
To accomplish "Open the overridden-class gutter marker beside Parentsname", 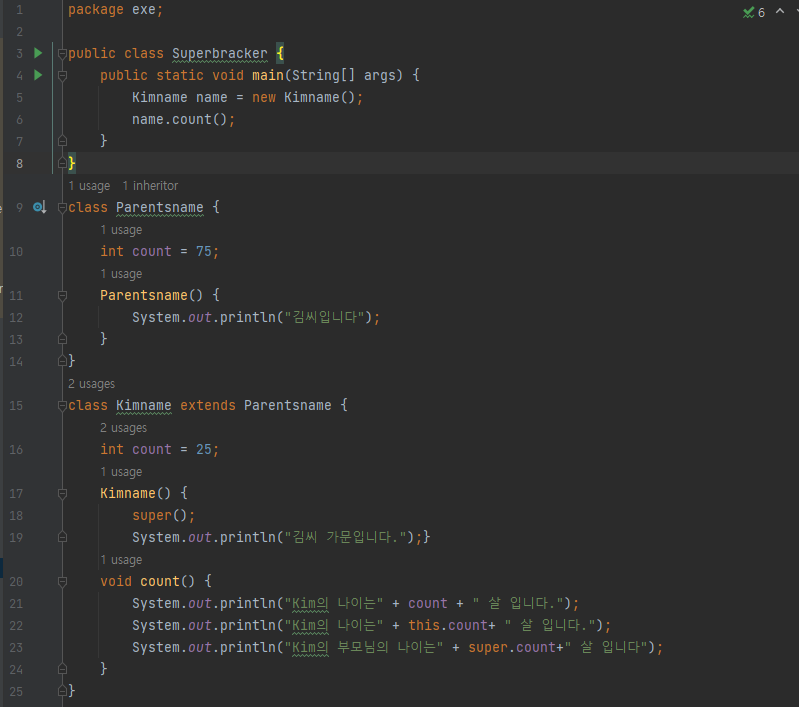I will click(x=39, y=207).
